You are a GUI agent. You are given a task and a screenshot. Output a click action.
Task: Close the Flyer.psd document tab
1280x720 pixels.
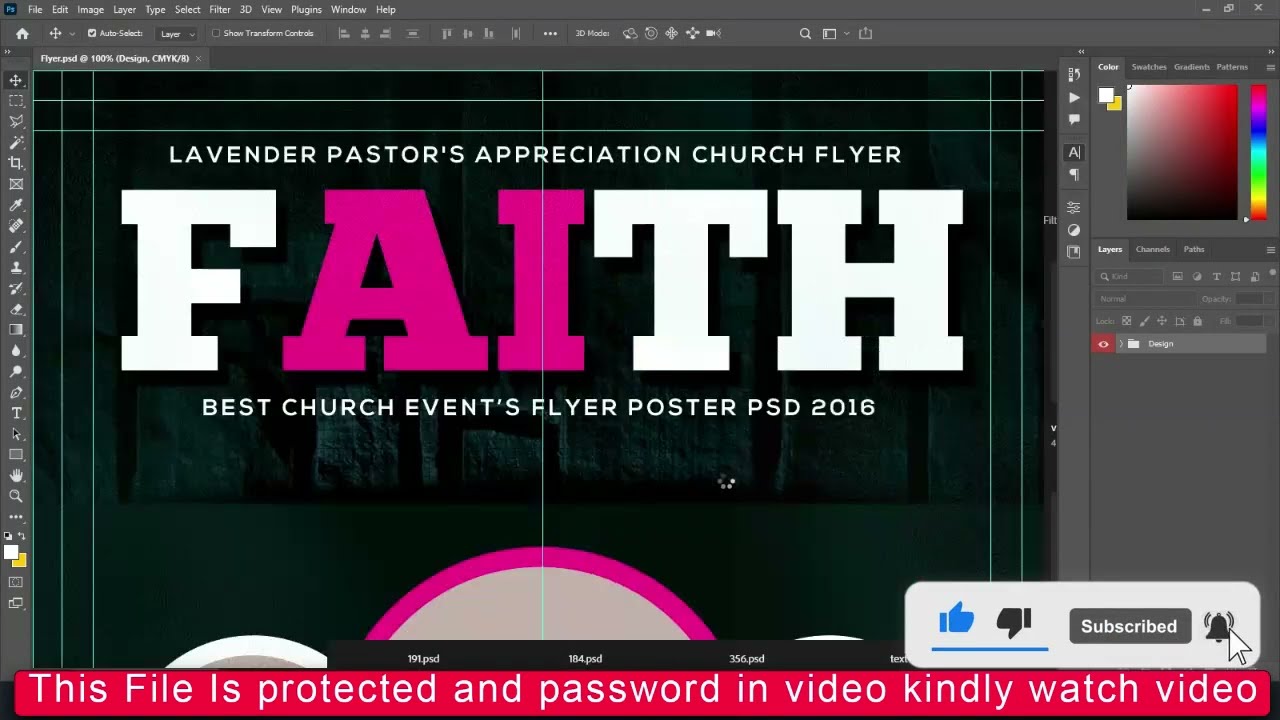(198, 58)
